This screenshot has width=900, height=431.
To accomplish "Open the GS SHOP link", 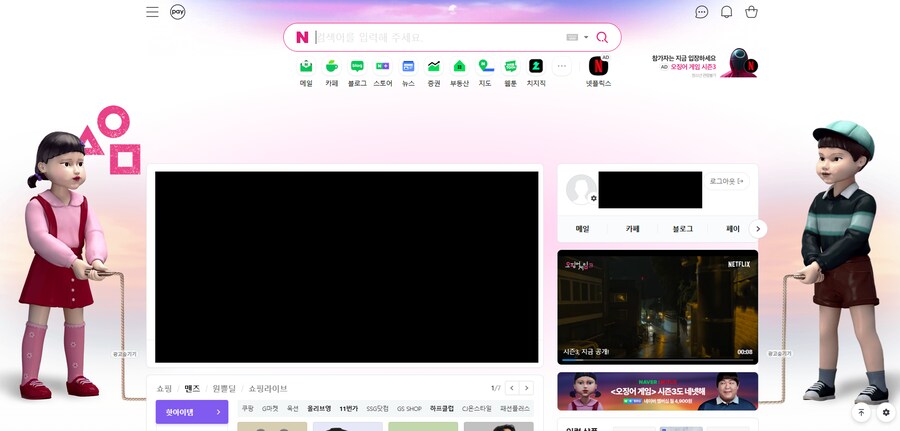I will [409, 409].
